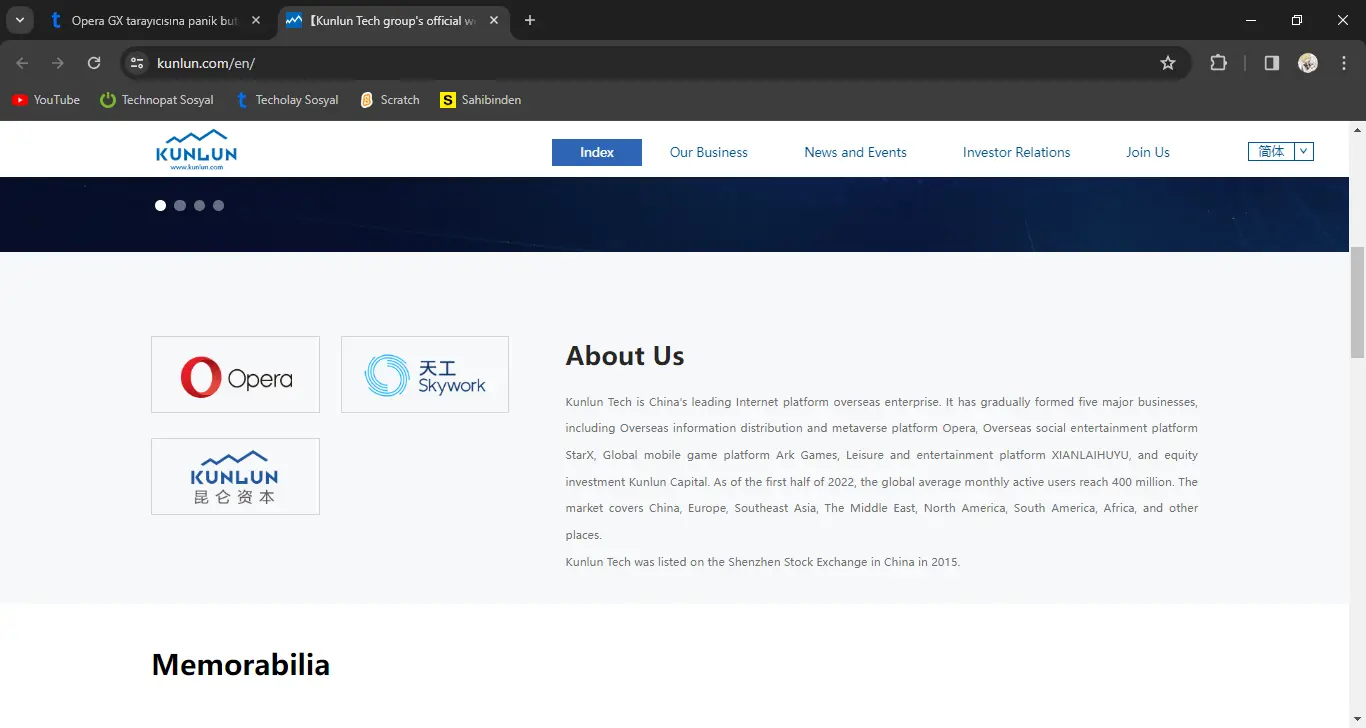The height and width of the screenshot is (728, 1366).
Task: Select the Index navigation item
Action: click(597, 152)
